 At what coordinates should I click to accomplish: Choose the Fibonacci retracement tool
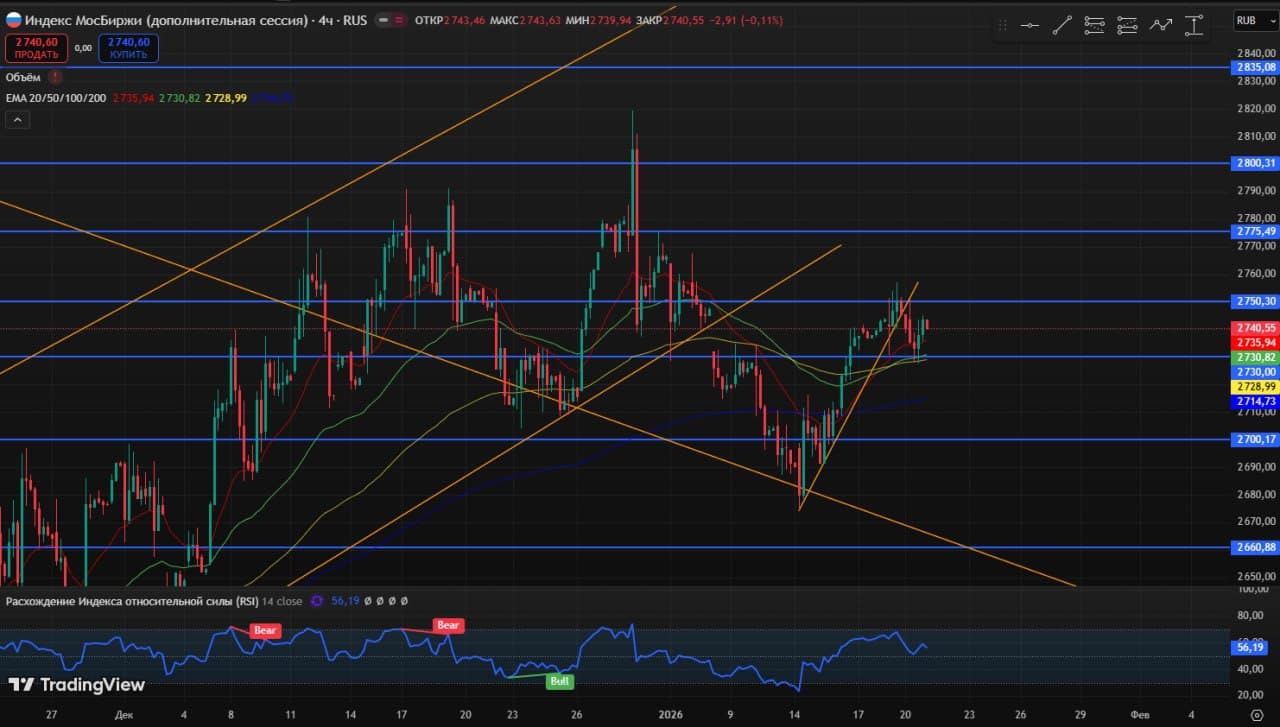1095,26
